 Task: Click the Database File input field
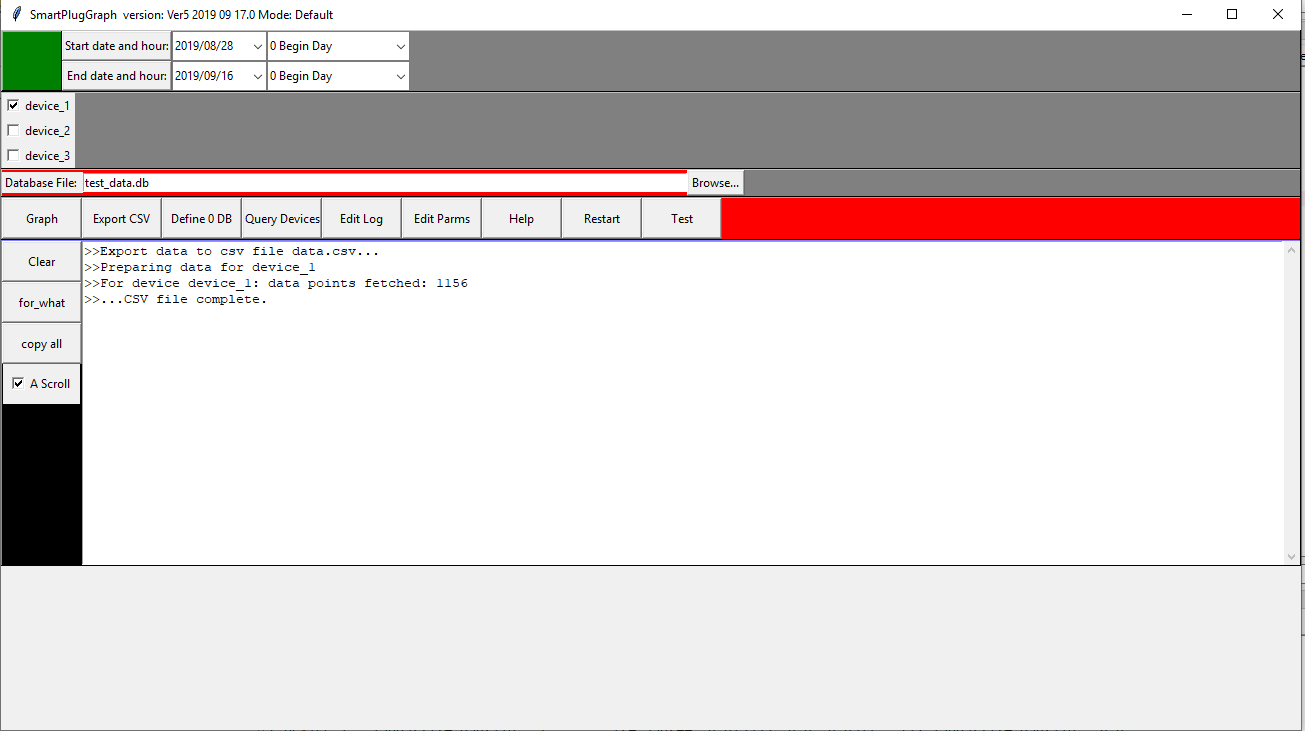point(384,183)
